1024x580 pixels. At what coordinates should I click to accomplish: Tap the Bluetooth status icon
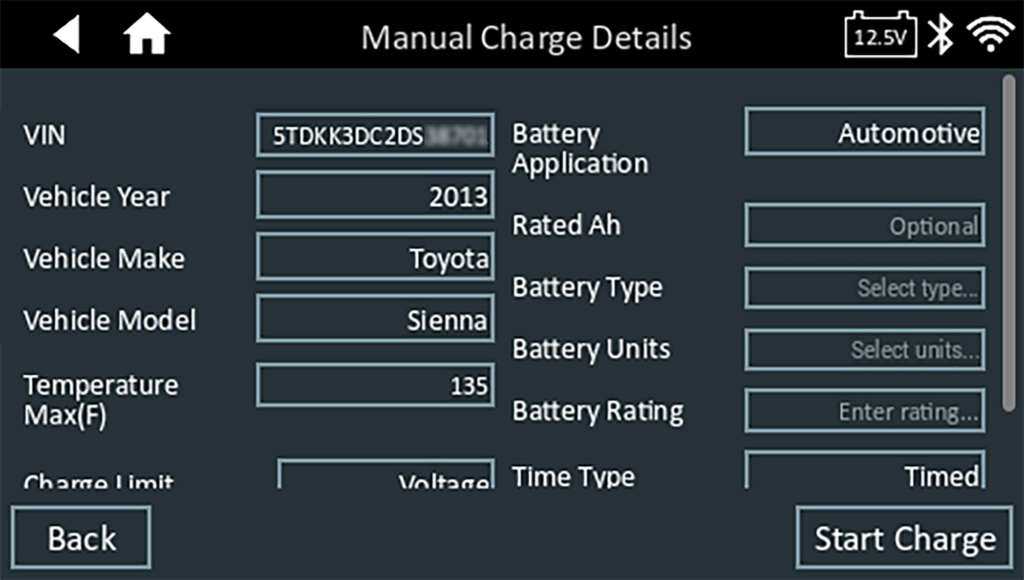pos(940,36)
